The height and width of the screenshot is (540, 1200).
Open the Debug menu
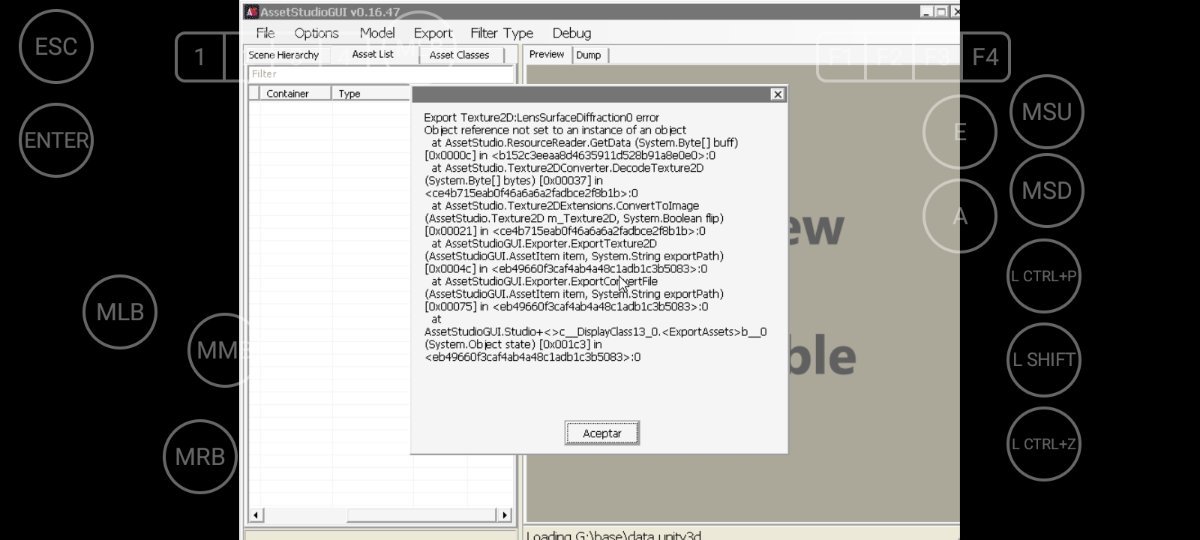[571, 33]
